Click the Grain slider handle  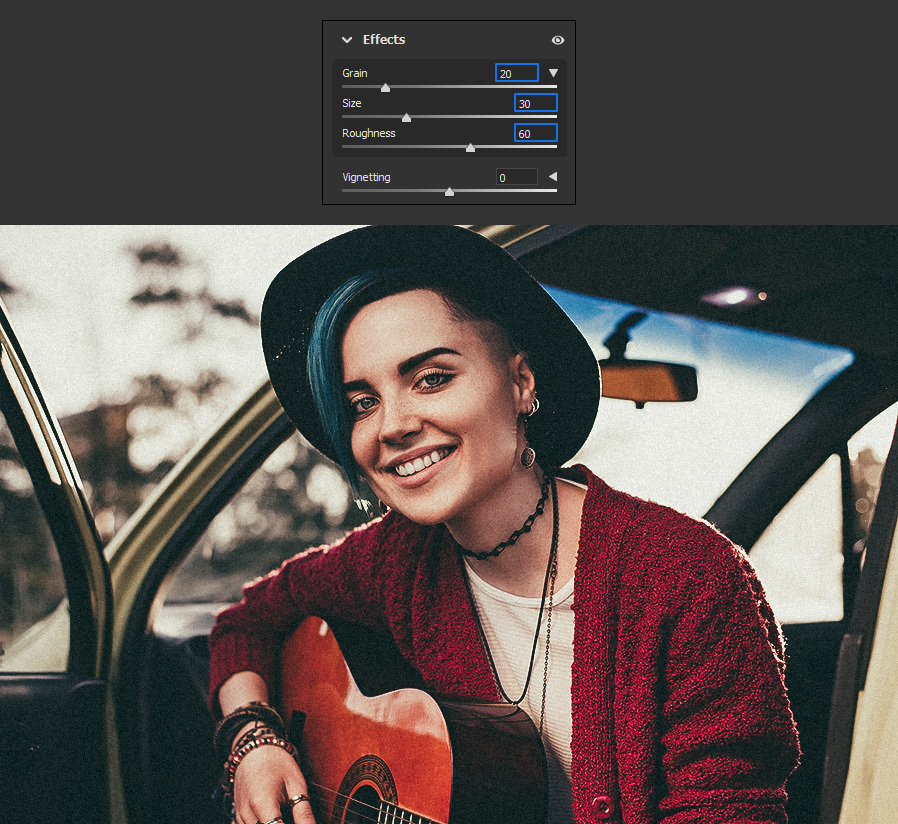click(x=385, y=88)
